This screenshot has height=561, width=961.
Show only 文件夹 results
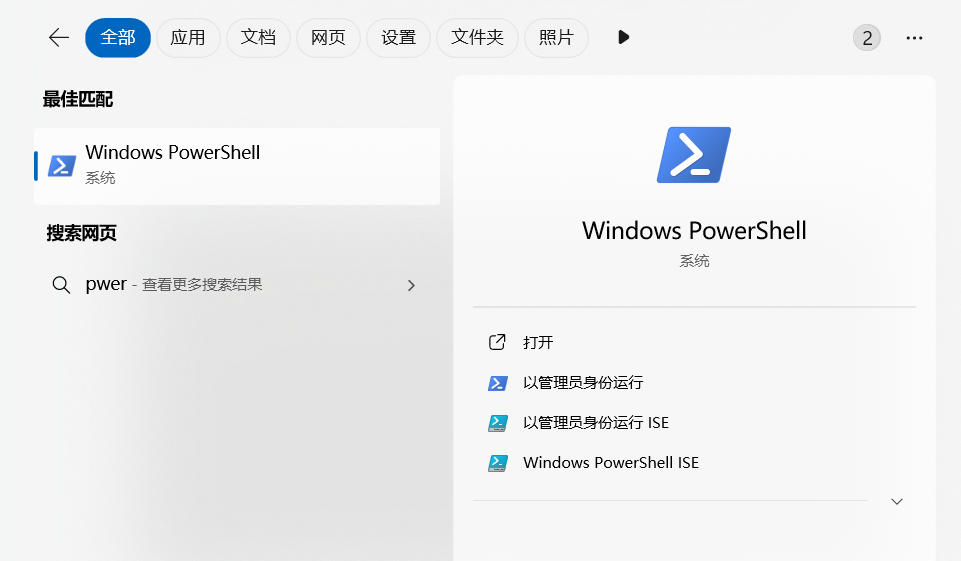tap(477, 38)
